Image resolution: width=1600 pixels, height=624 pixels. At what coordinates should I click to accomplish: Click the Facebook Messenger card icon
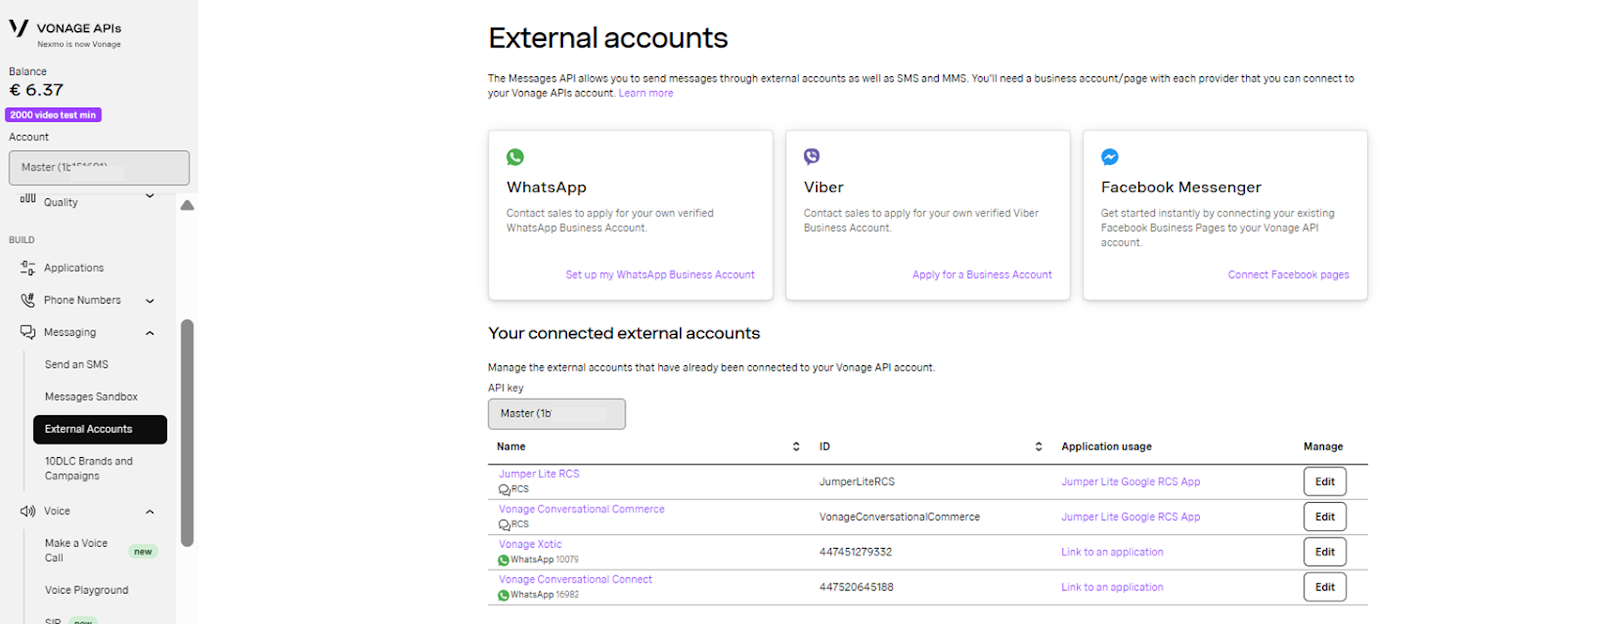1110,157
